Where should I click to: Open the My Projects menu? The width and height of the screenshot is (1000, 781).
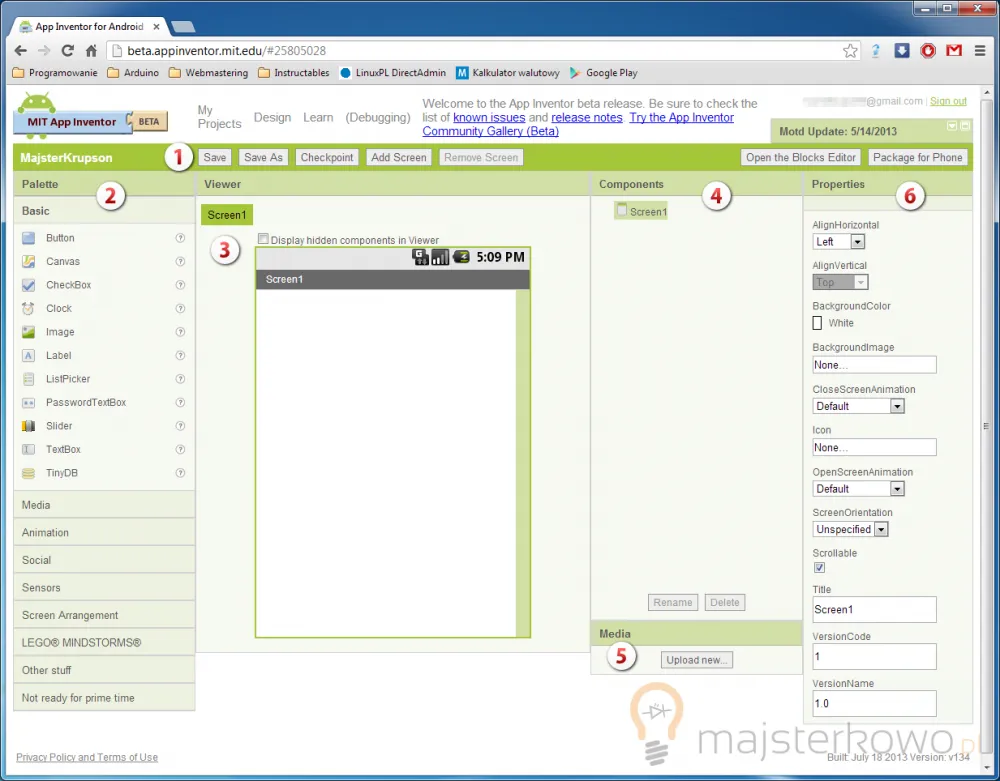click(219, 117)
